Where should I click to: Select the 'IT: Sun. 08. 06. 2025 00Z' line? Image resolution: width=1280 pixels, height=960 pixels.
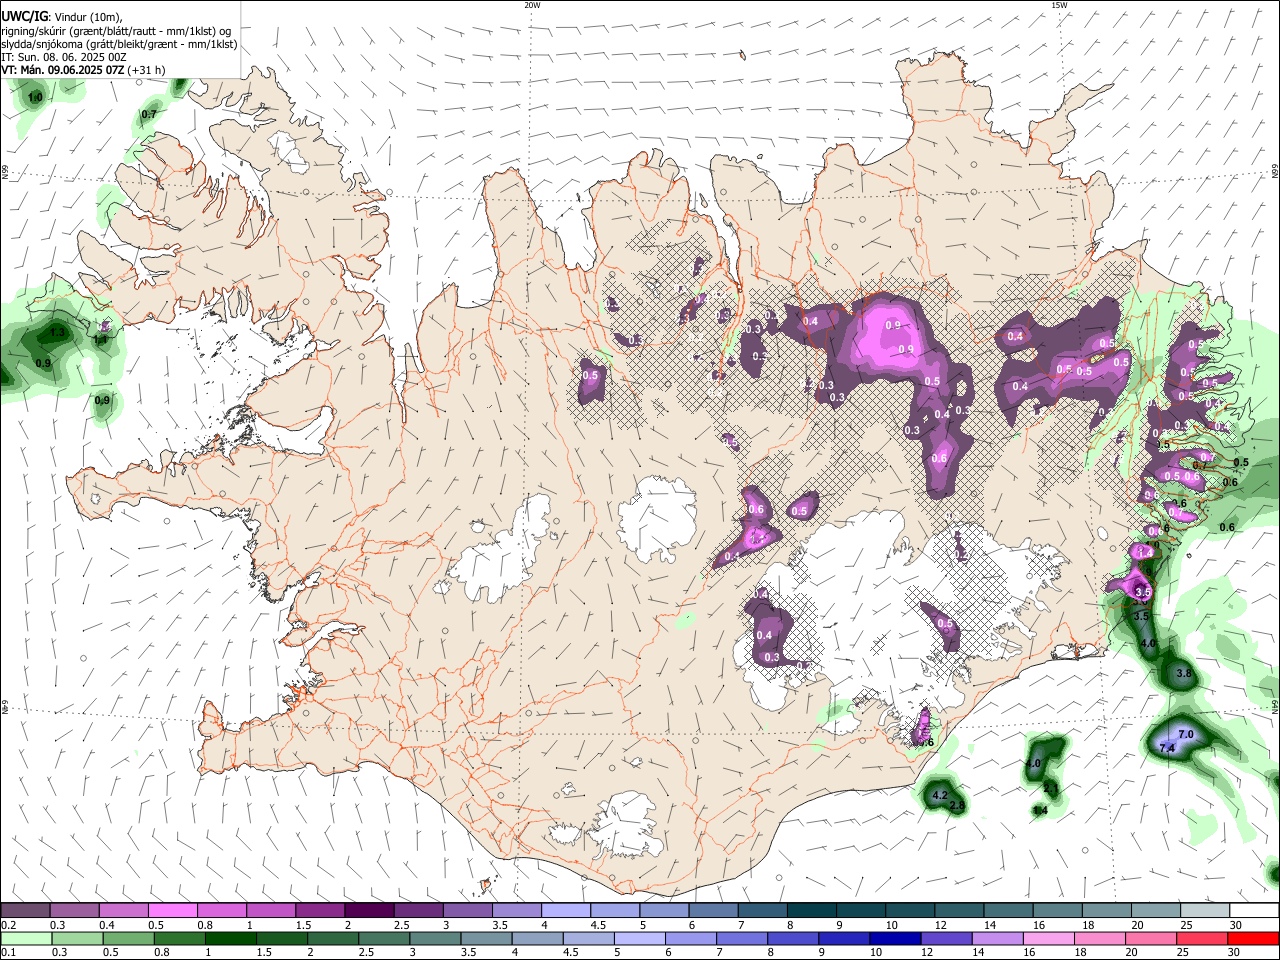tap(64, 57)
